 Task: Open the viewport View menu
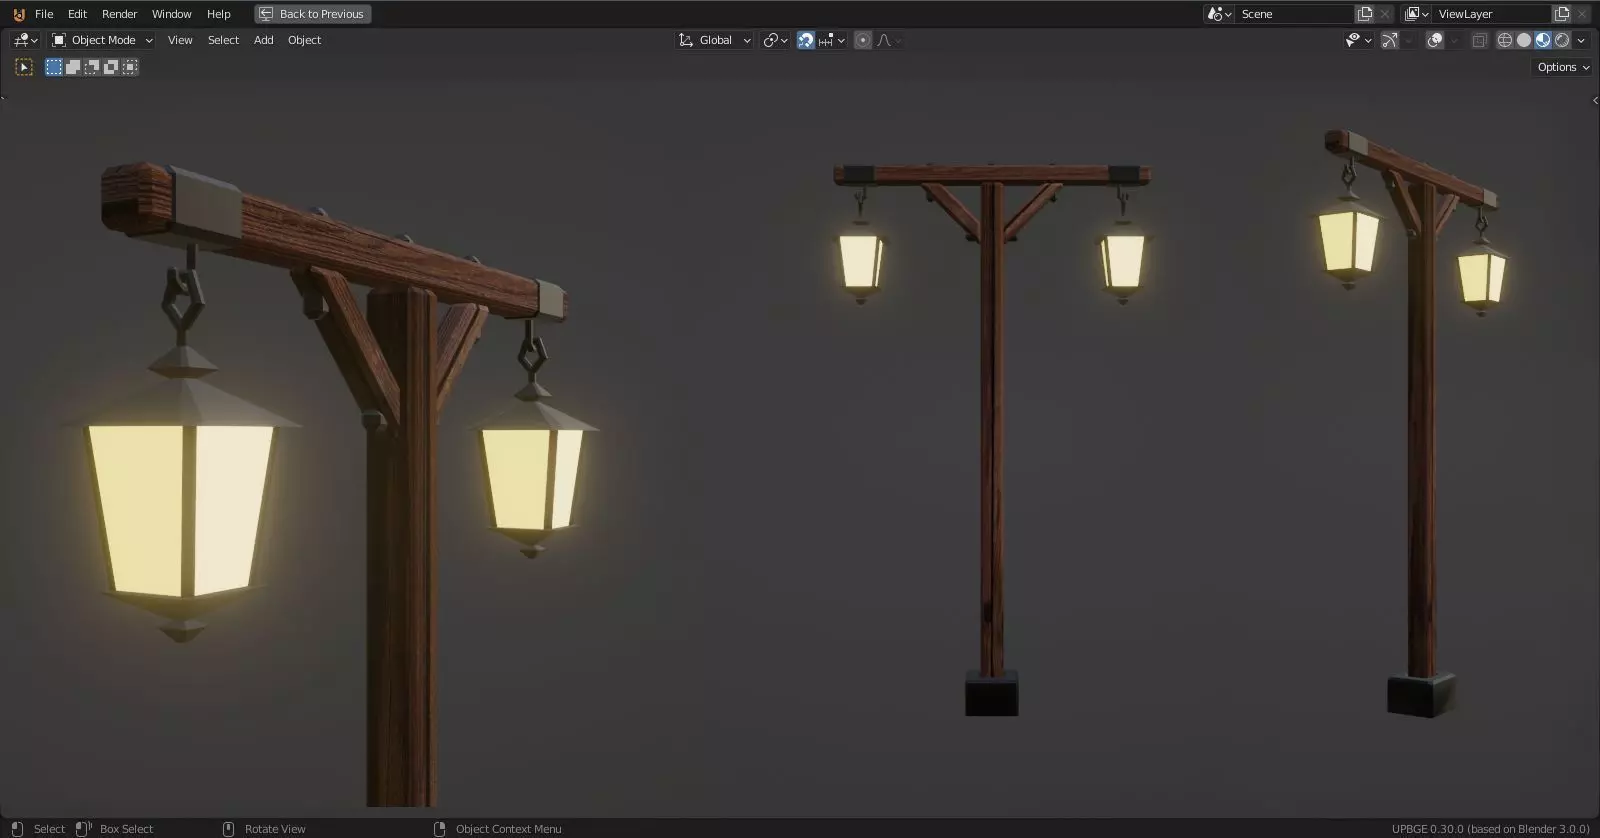(180, 40)
